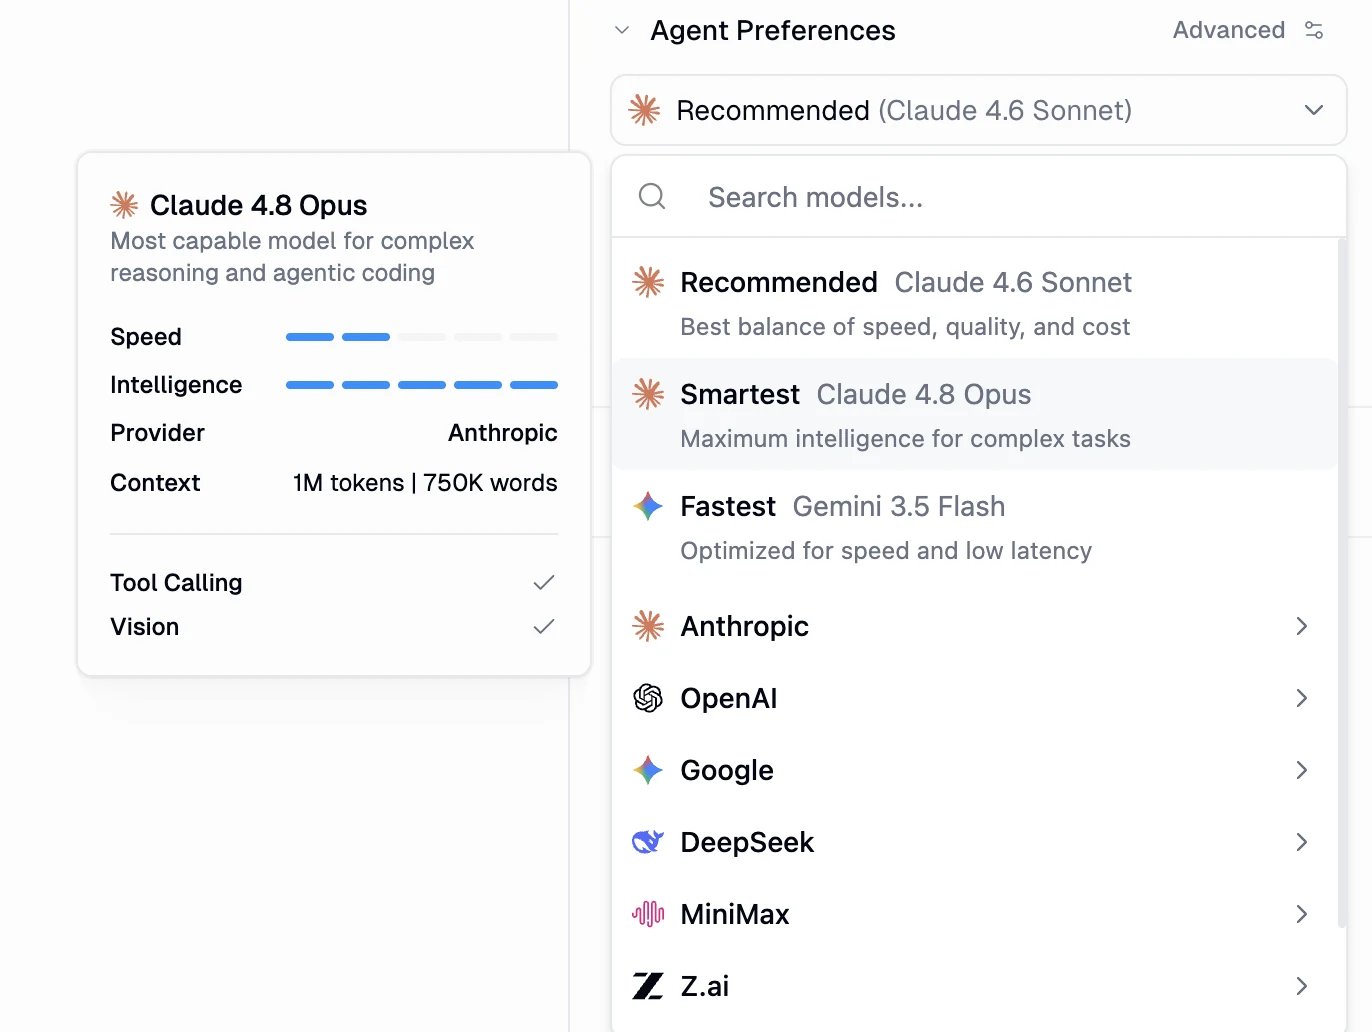The image size is (1372, 1032).
Task: Click the DeepSeek whale icon
Action: point(648,842)
